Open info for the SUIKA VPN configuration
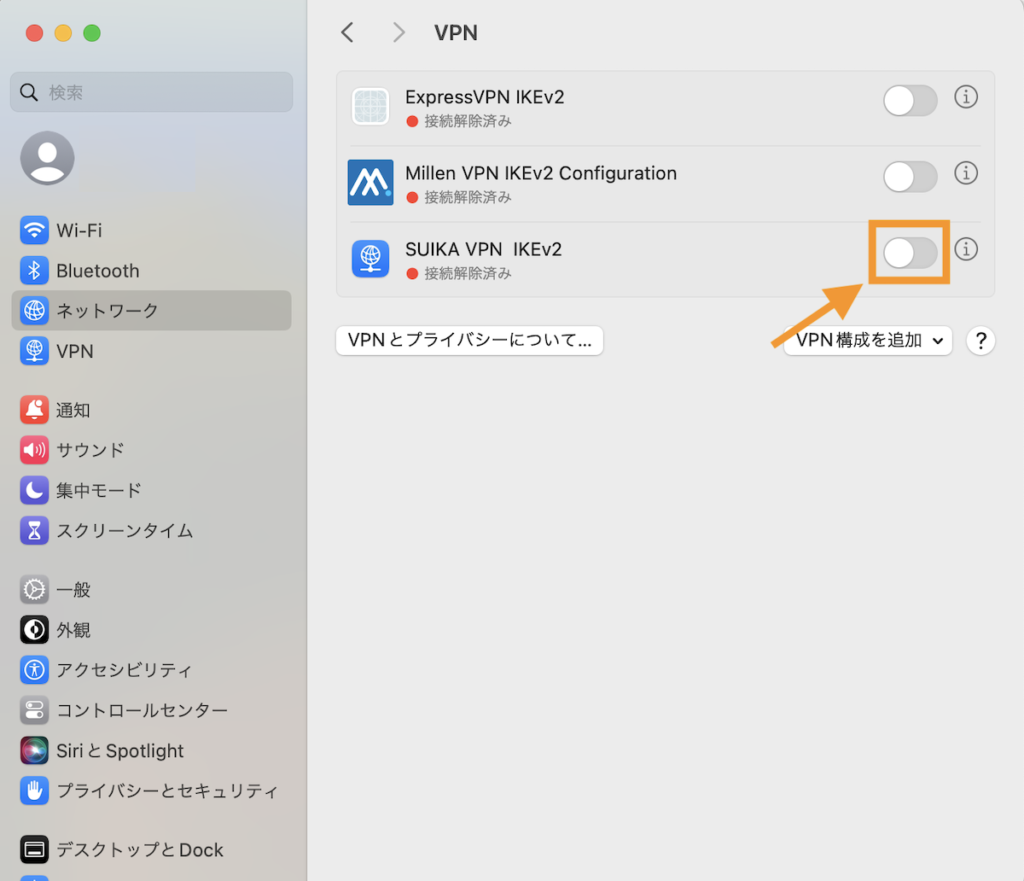Viewport: 1024px width, 881px height. click(x=966, y=250)
